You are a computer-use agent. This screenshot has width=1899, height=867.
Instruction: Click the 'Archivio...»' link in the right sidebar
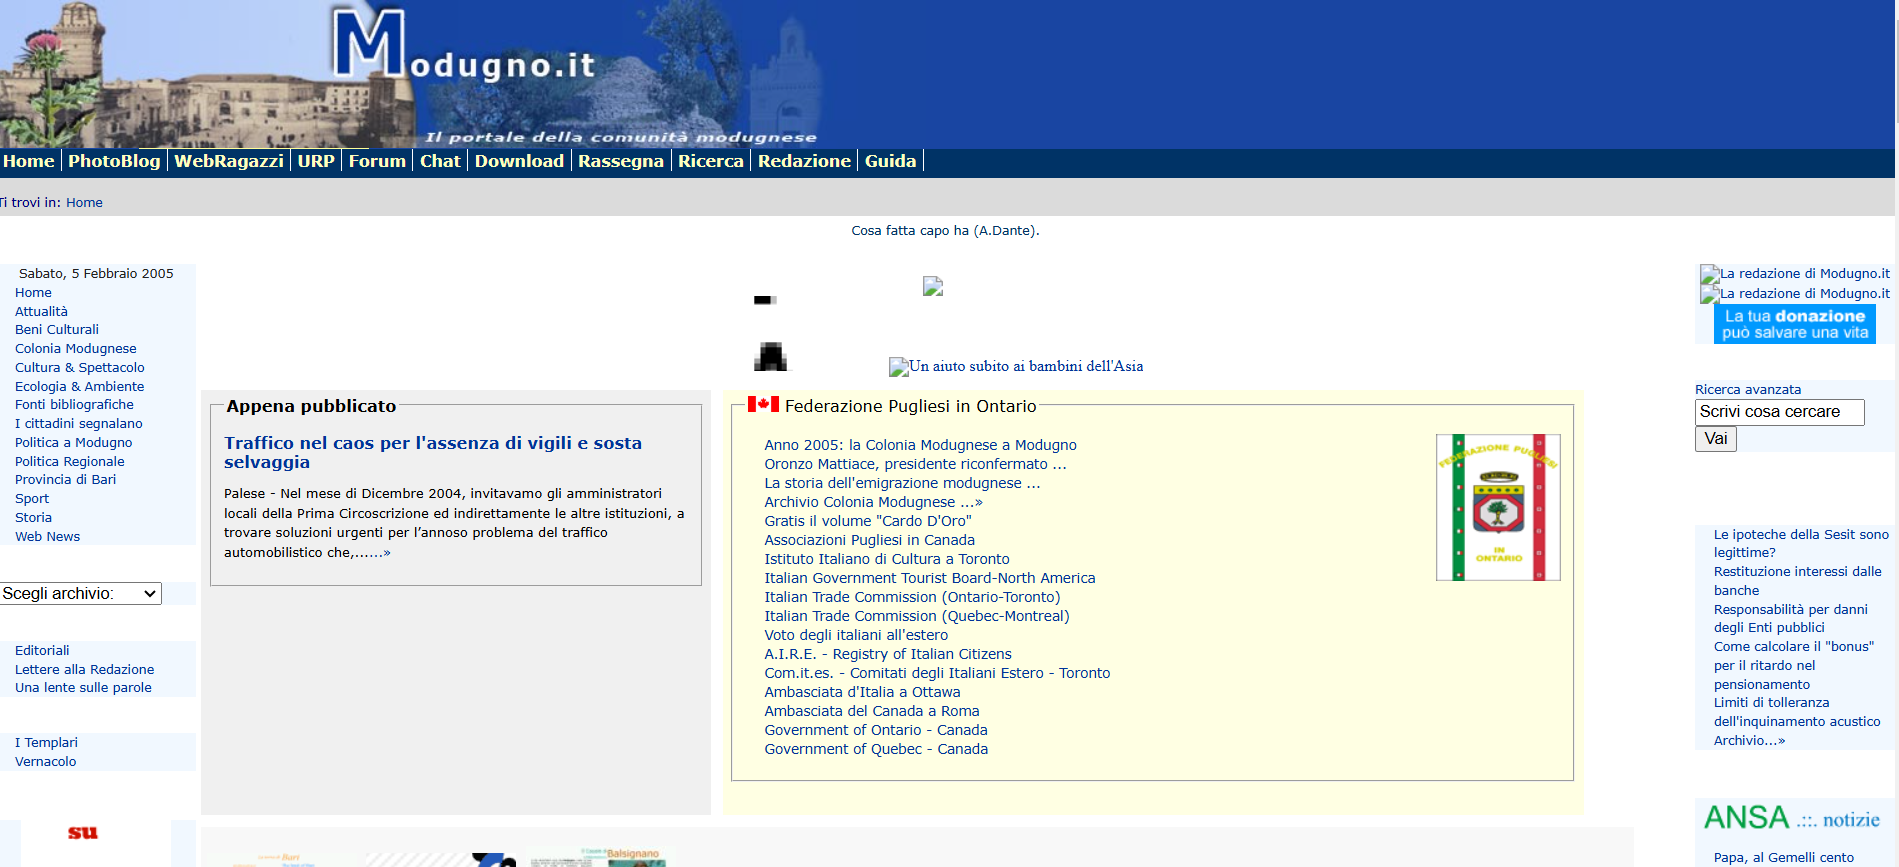point(1749,741)
